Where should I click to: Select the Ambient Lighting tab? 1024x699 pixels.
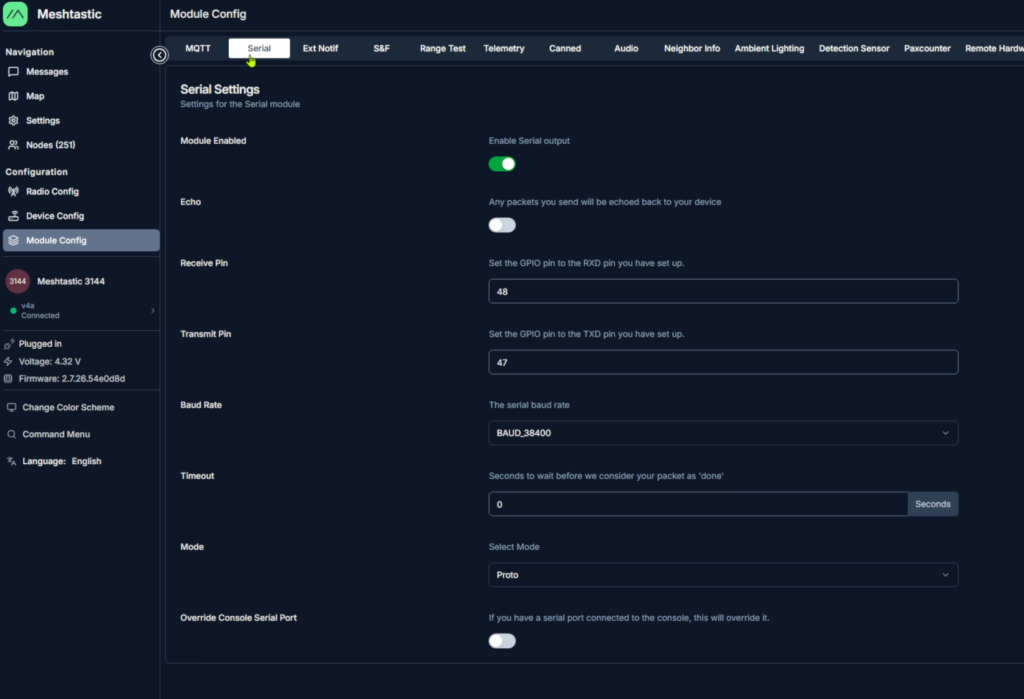pyautogui.click(x=769, y=48)
